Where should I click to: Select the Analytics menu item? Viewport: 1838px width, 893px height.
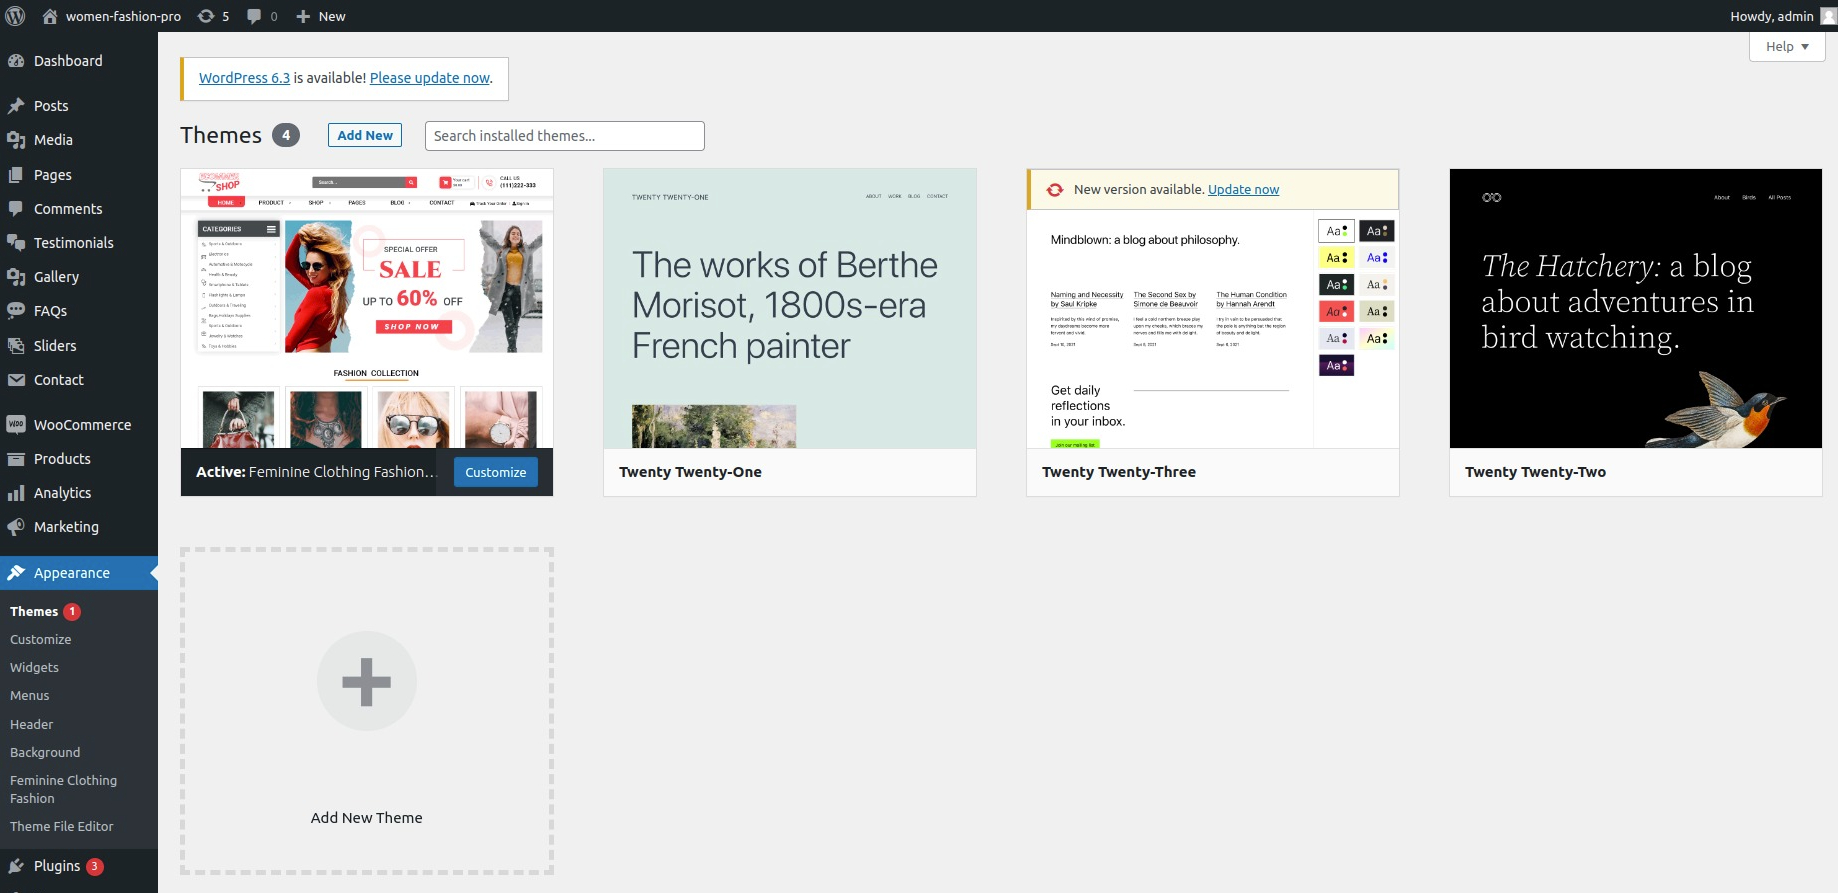(x=79, y=493)
